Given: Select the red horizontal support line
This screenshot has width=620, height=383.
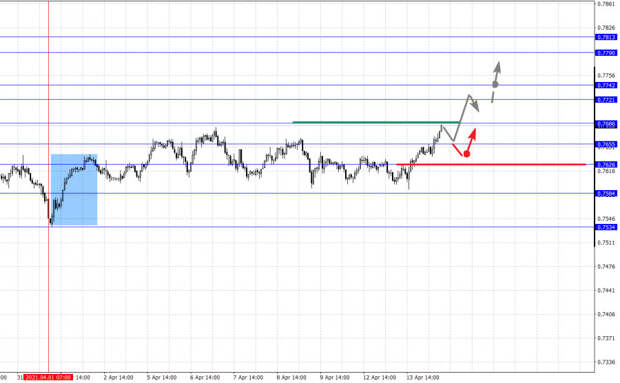Looking at the screenshot, I should pyautogui.click(x=491, y=164).
